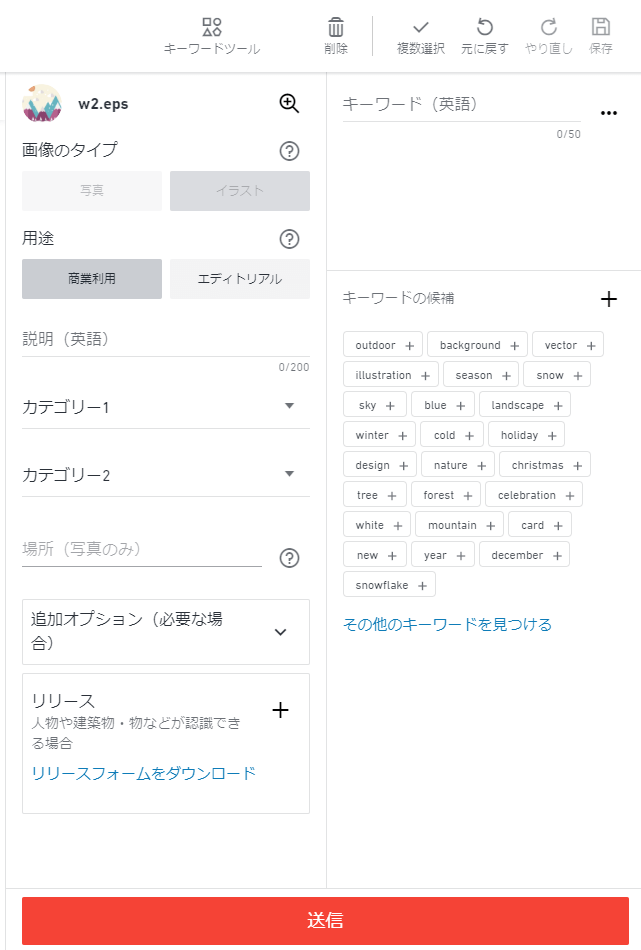Screen dimensions: 641x950
Task: Open help icon next to 用途
Action: (x=289, y=239)
